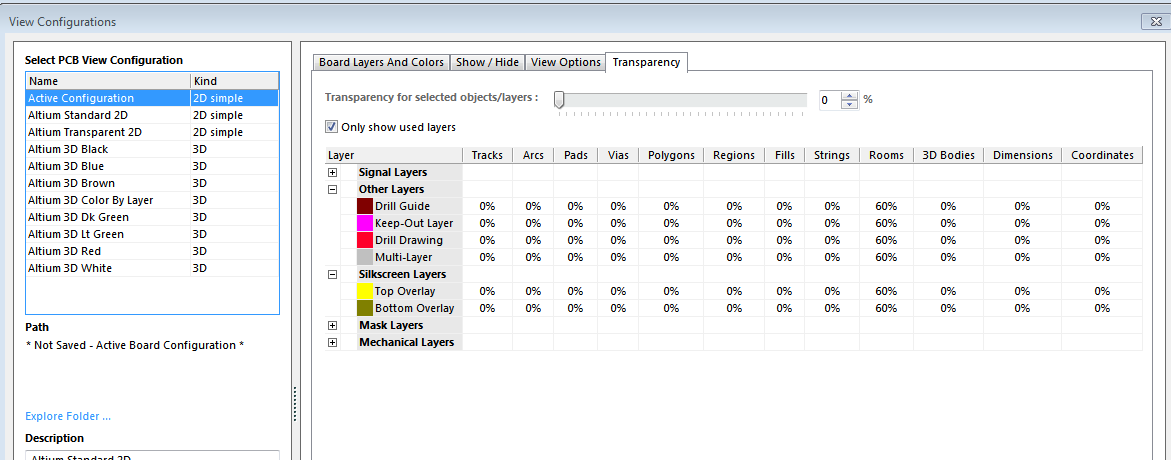
Task: Click the Kind column header
Action: tap(234, 81)
